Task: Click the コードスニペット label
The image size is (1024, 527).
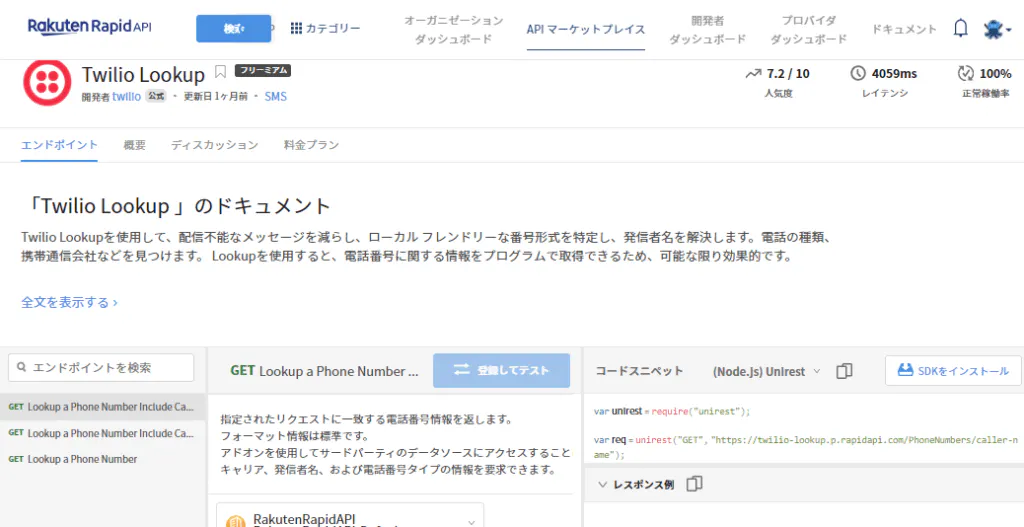Action: (639, 371)
